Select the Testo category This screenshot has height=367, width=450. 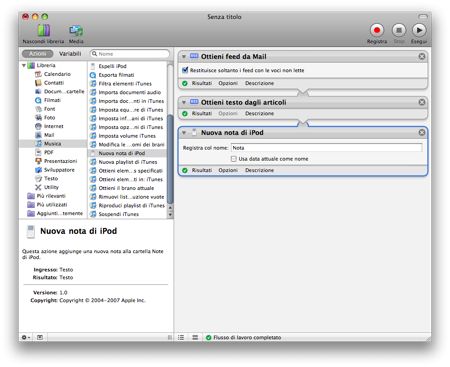click(47, 178)
